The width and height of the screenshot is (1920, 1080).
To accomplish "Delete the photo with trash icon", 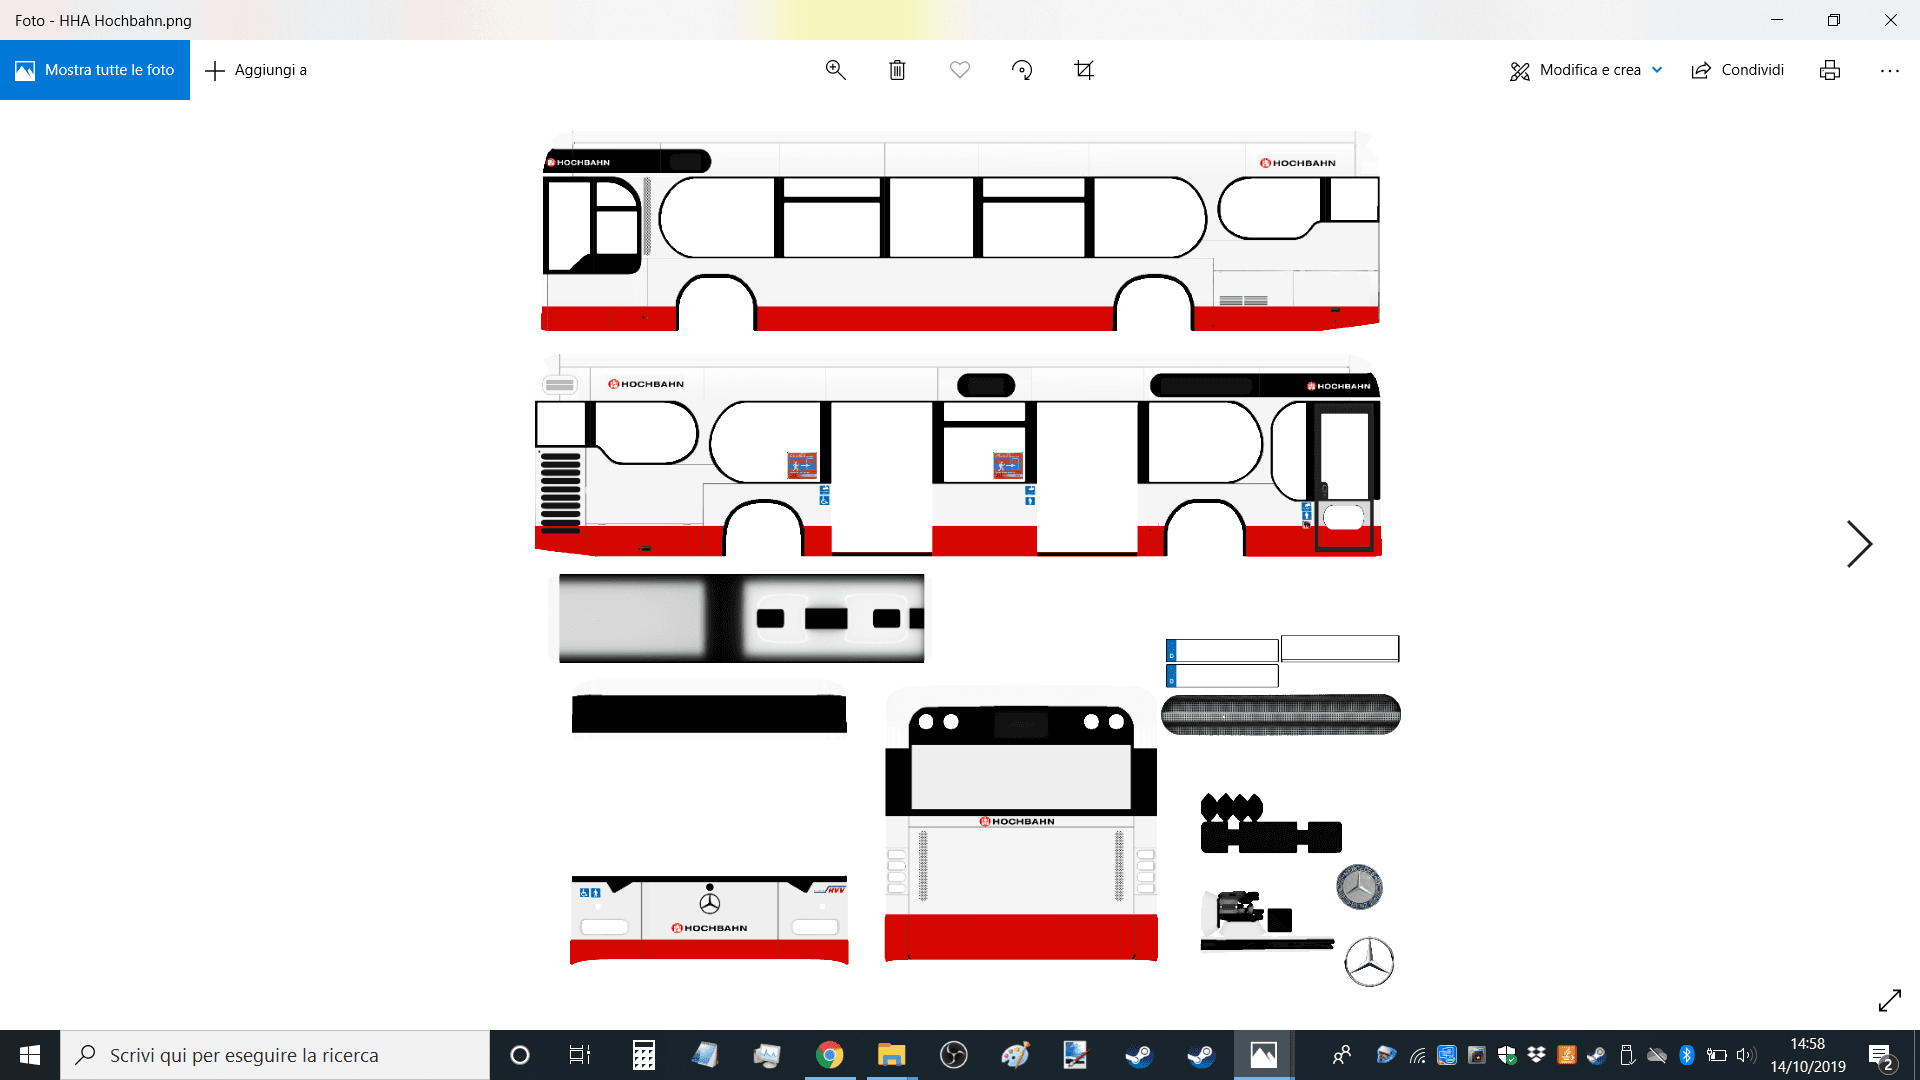I will (897, 70).
